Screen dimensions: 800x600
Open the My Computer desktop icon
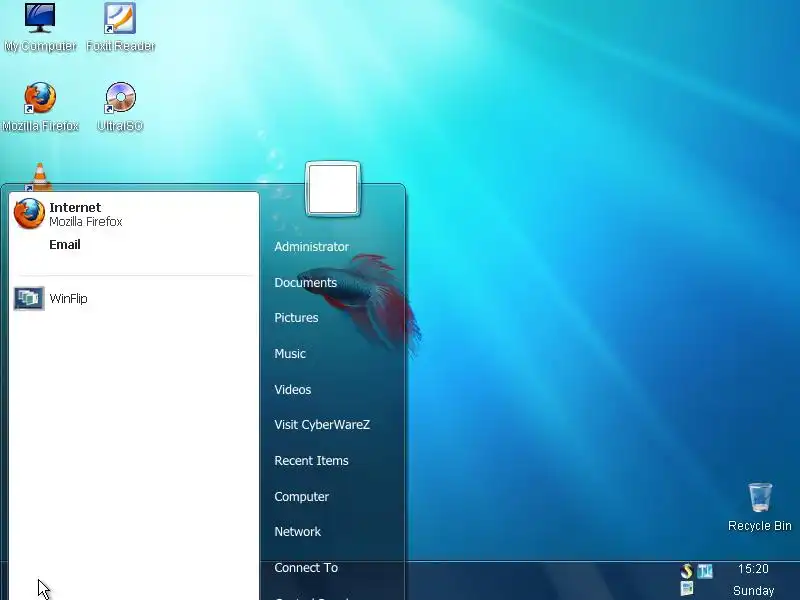click(x=40, y=27)
